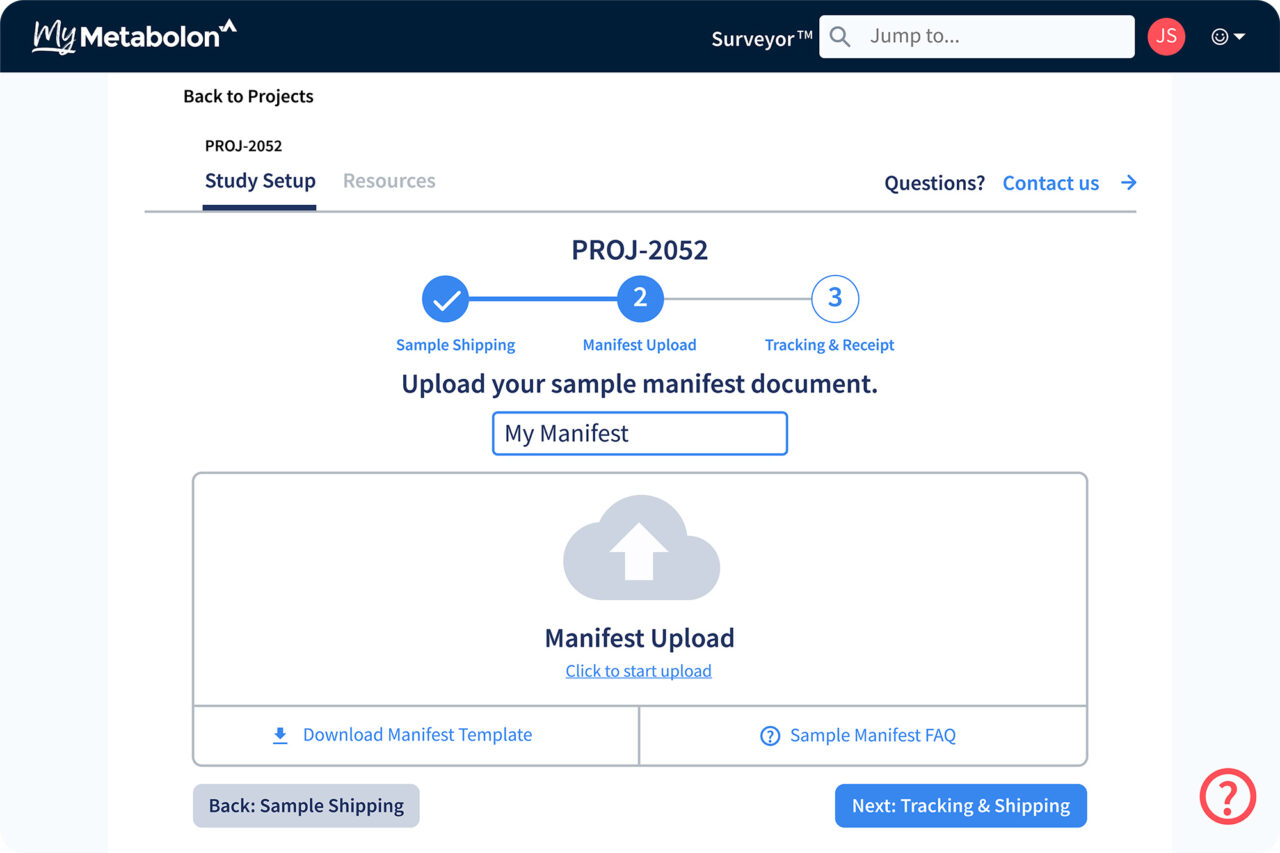
Task: Open help via the red question mark bubble
Action: [x=1228, y=797]
